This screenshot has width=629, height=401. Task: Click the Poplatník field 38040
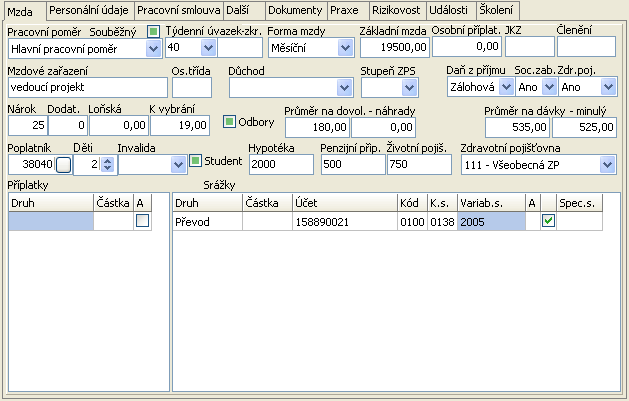(x=31, y=164)
